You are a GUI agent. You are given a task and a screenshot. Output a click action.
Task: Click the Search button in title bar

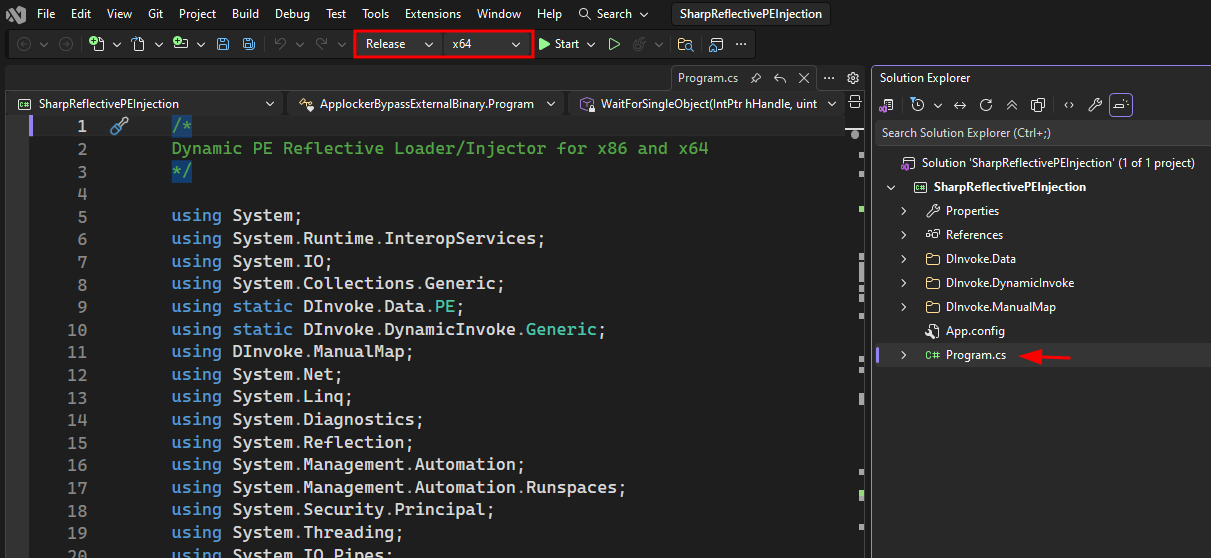613,14
